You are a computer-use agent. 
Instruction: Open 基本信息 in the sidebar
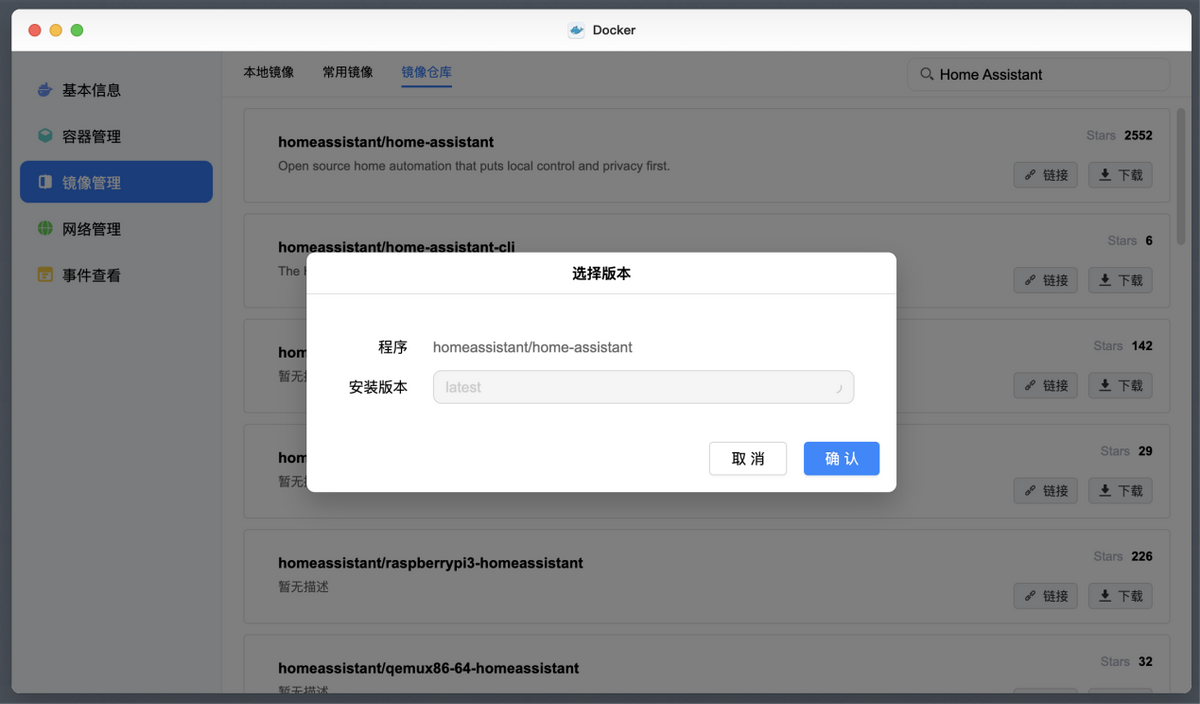point(116,90)
